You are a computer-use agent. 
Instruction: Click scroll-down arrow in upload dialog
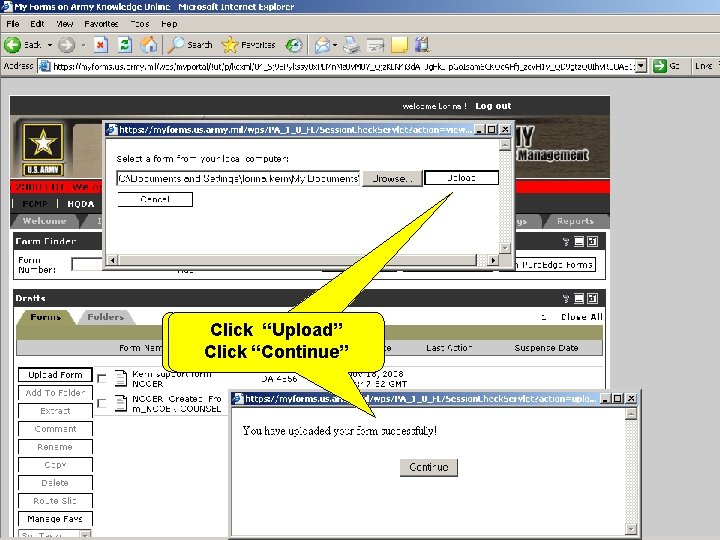pyautogui.click(x=505, y=248)
